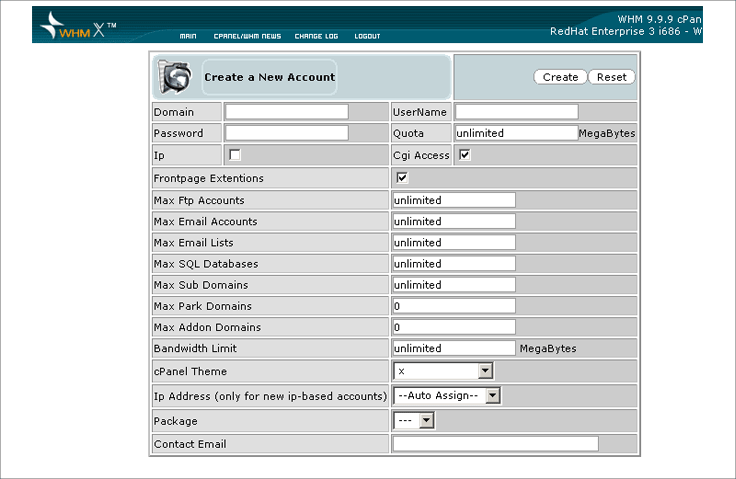This screenshot has height=479, width=736.
Task: Toggle the Frontpage Extentions checkbox
Action: click(x=402, y=178)
